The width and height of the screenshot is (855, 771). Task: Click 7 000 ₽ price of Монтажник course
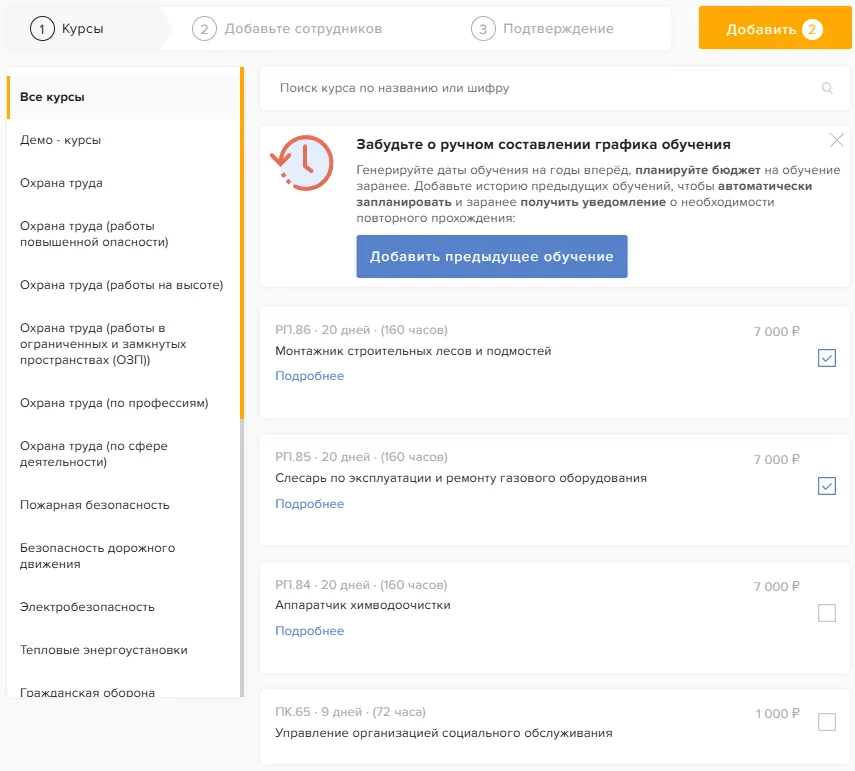776,332
